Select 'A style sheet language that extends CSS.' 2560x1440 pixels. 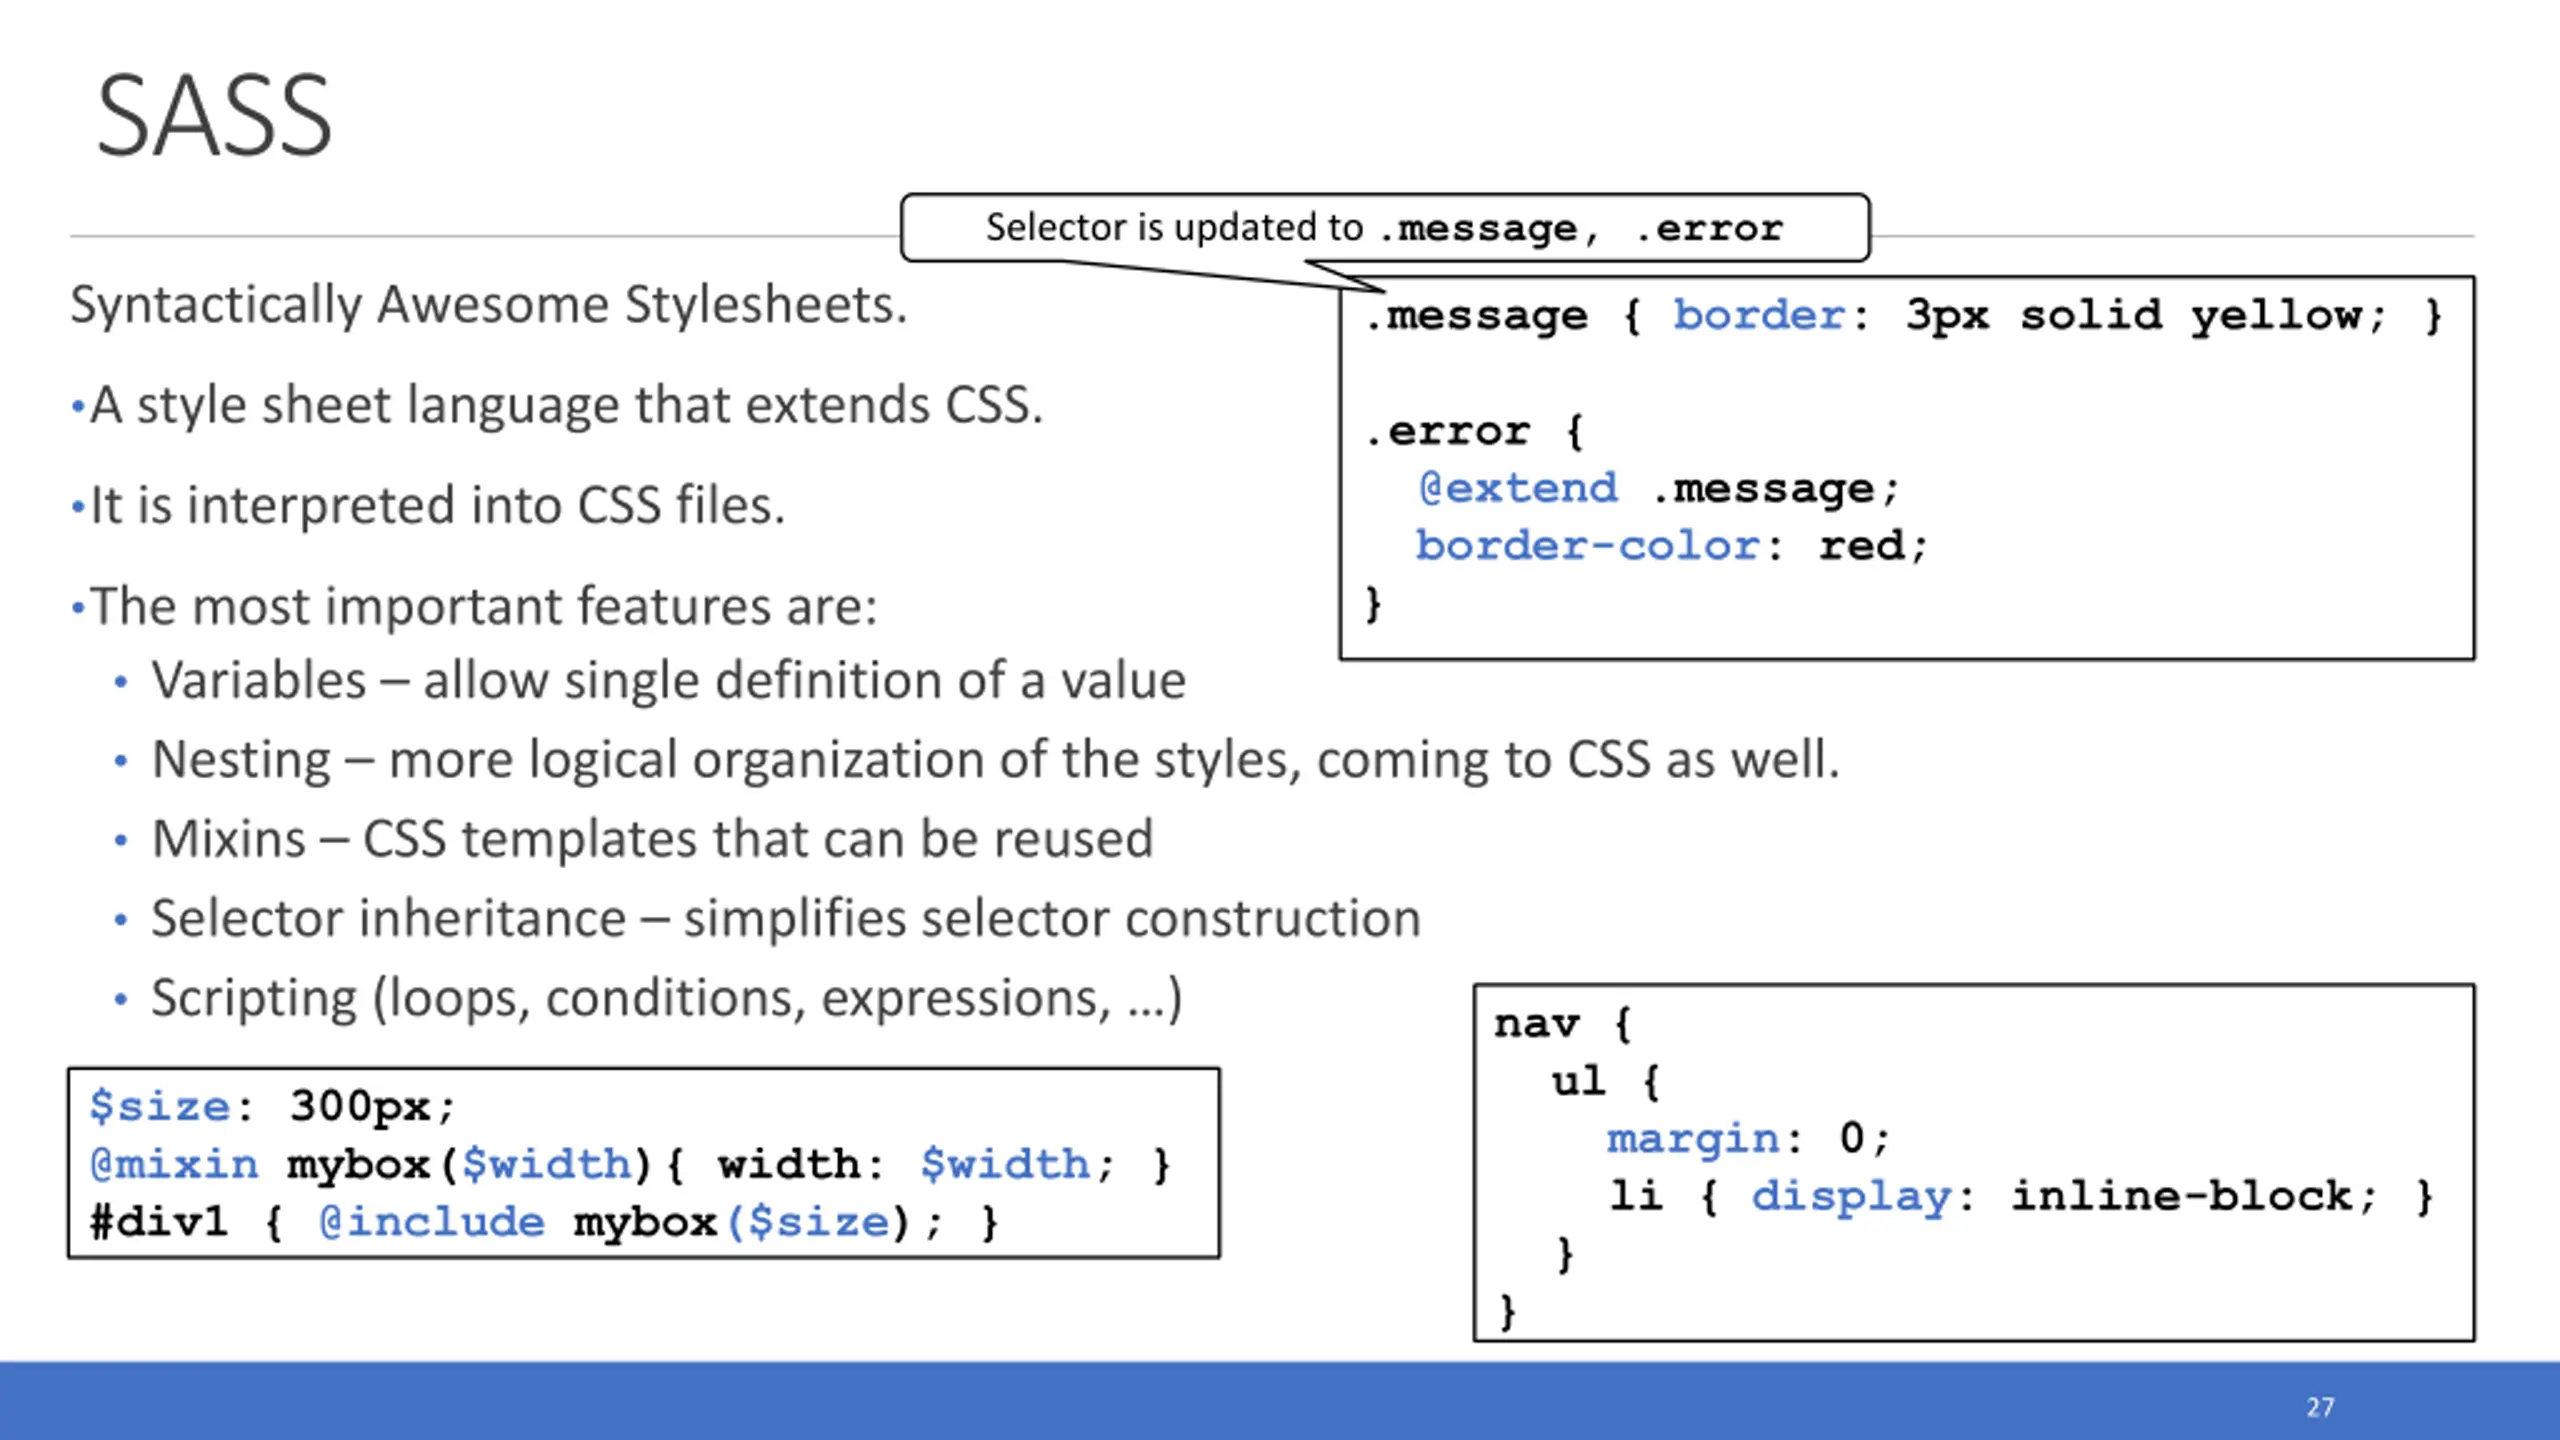[566, 406]
